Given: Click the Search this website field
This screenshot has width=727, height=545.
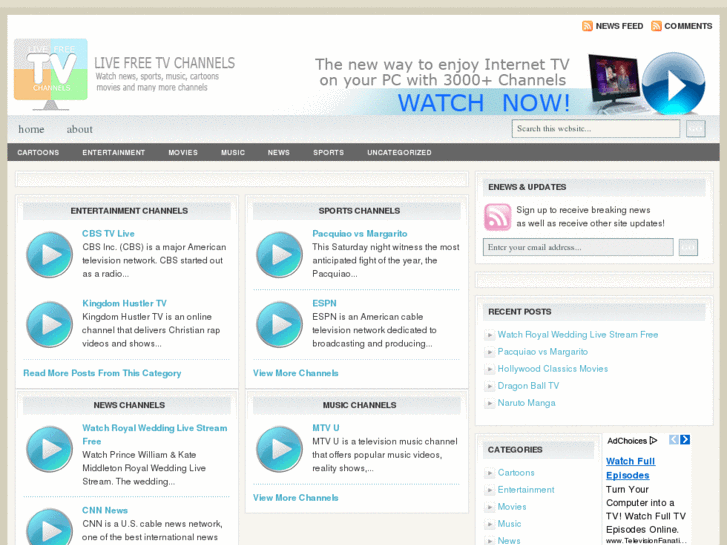Looking at the screenshot, I should click(x=596, y=128).
